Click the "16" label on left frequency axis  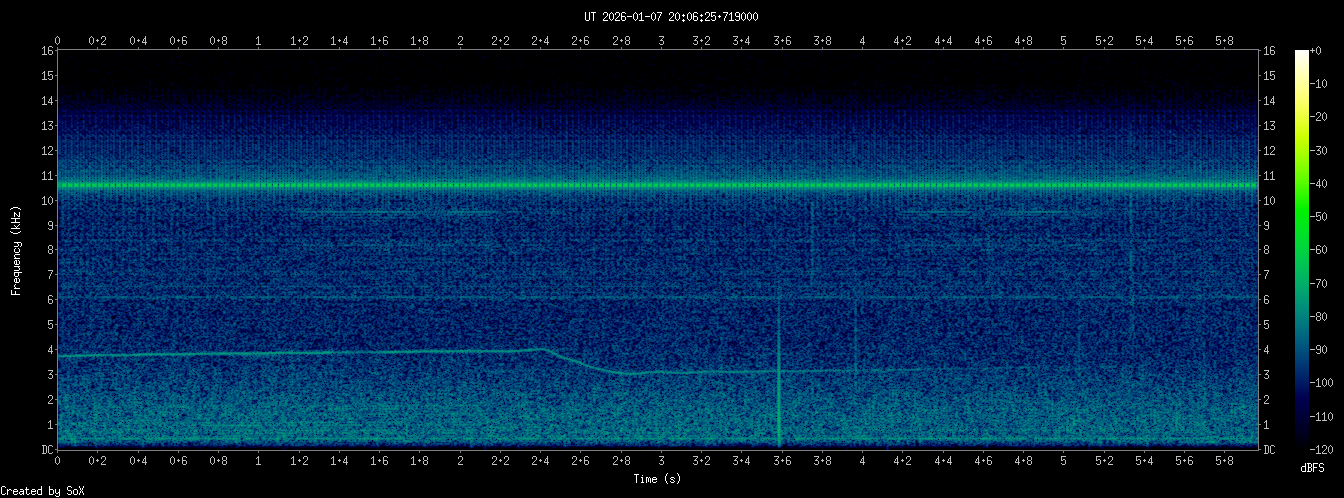47,51
